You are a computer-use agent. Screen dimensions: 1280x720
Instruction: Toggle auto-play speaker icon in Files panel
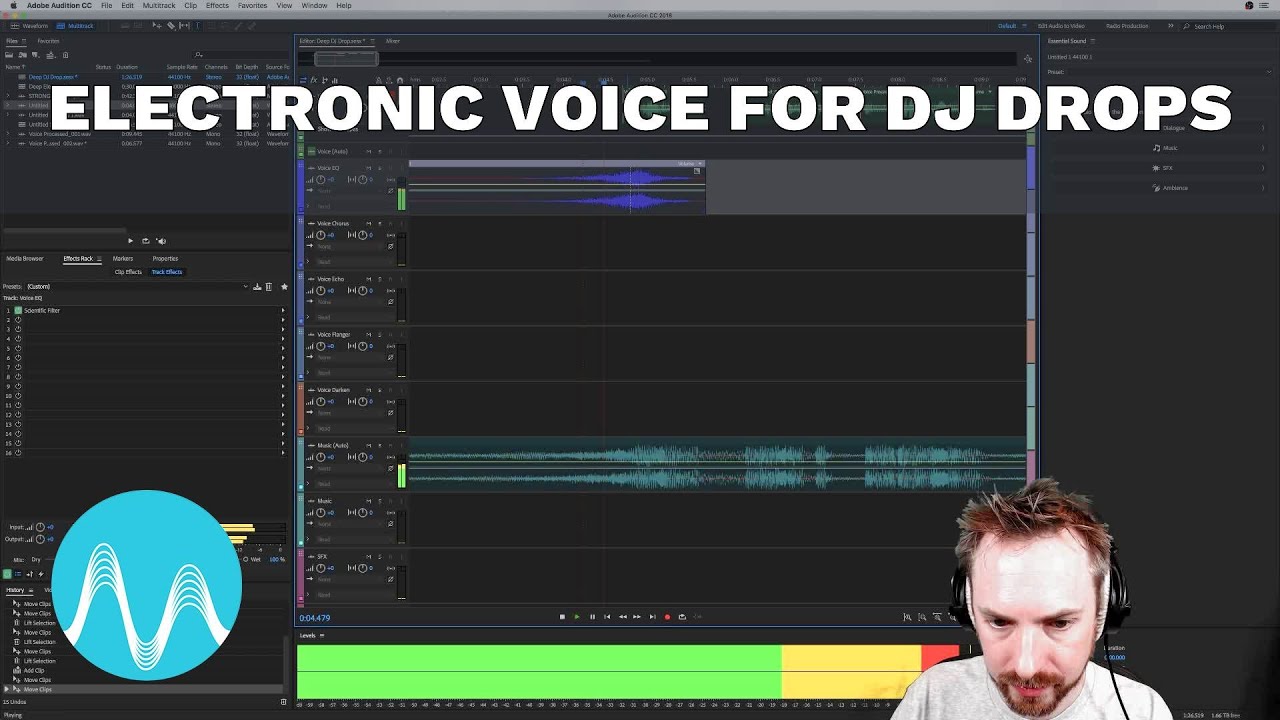[161, 240]
